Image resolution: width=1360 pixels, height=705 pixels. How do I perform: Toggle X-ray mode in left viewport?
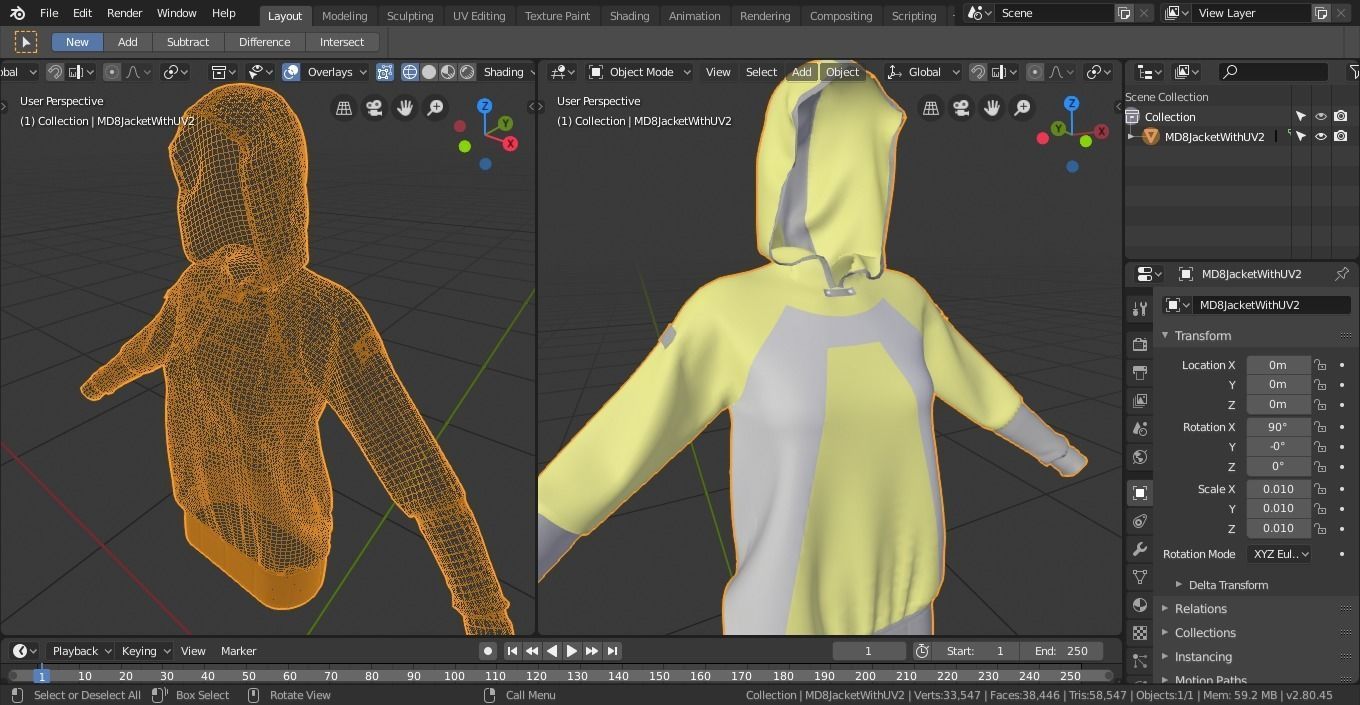pyautogui.click(x=384, y=72)
